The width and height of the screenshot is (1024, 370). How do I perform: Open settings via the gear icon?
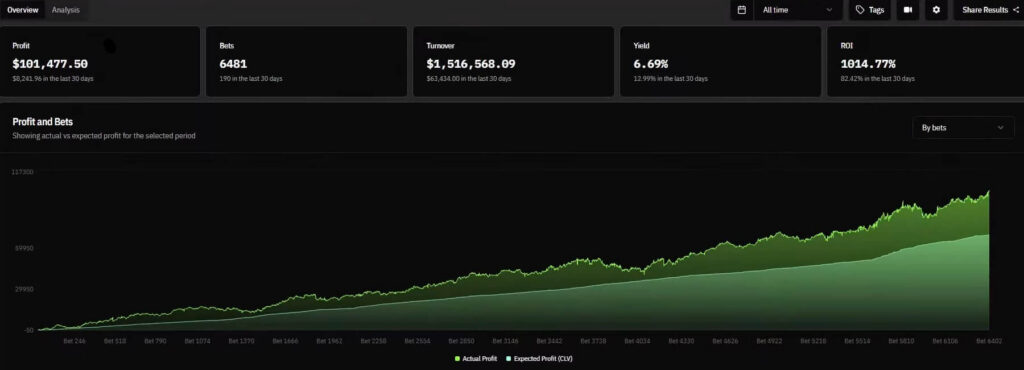pos(936,10)
